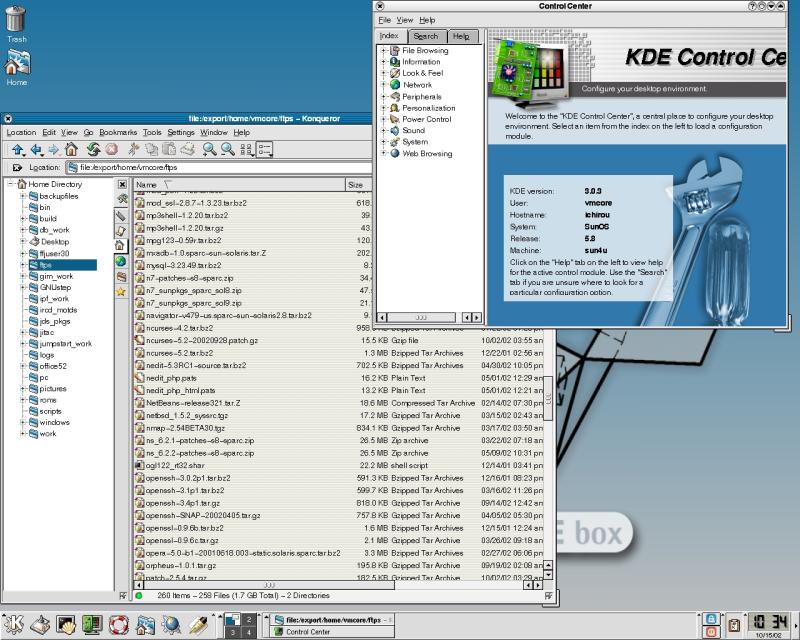The height and width of the screenshot is (640, 800).
Task: Click the Up arrow navigation icon
Action: (x=17, y=150)
